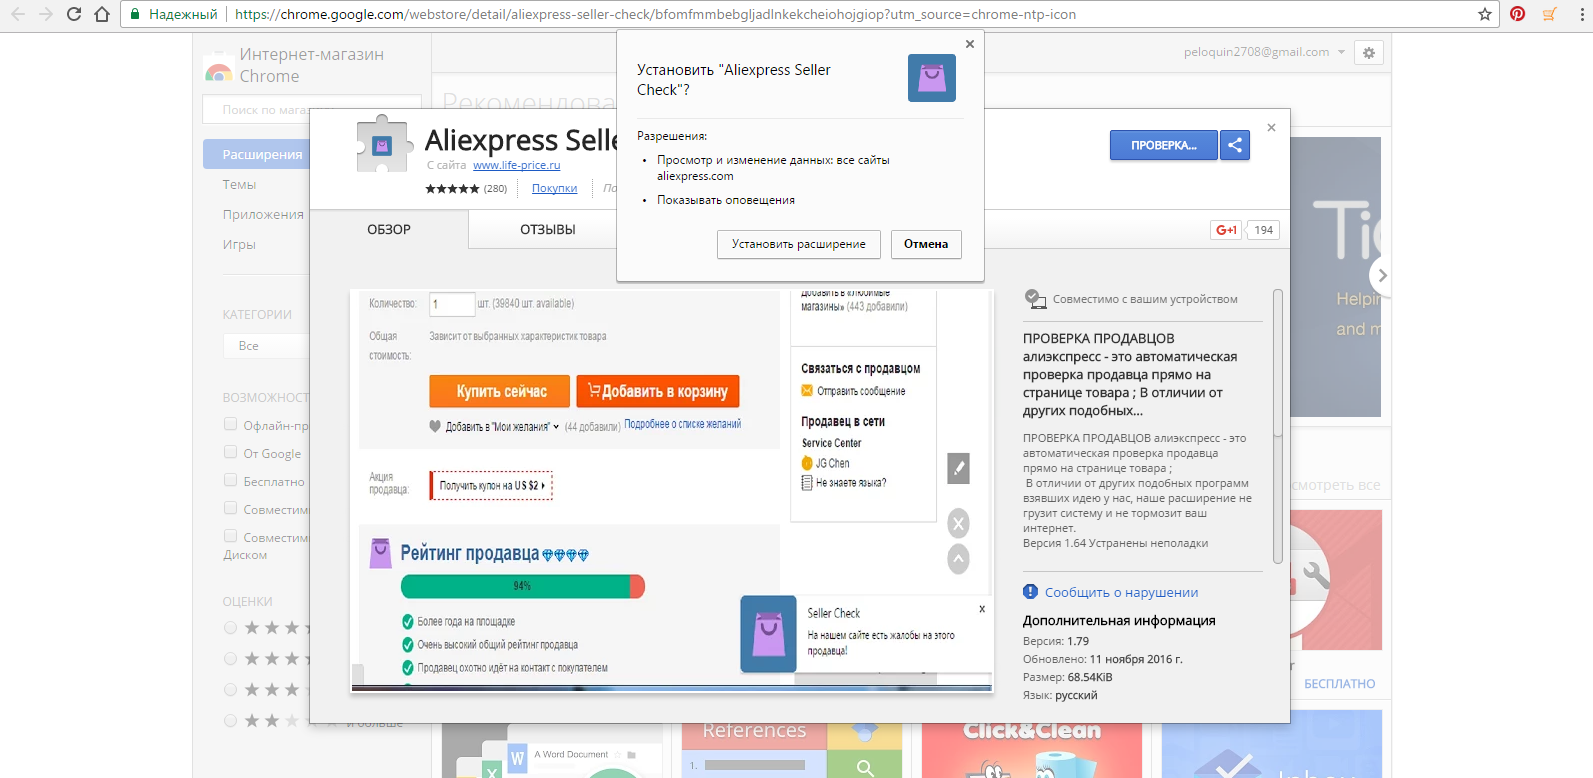The height and width of the screenshot is (778, 1593).
Task: Open the extension preview screenshot
Action: [672, 490]
